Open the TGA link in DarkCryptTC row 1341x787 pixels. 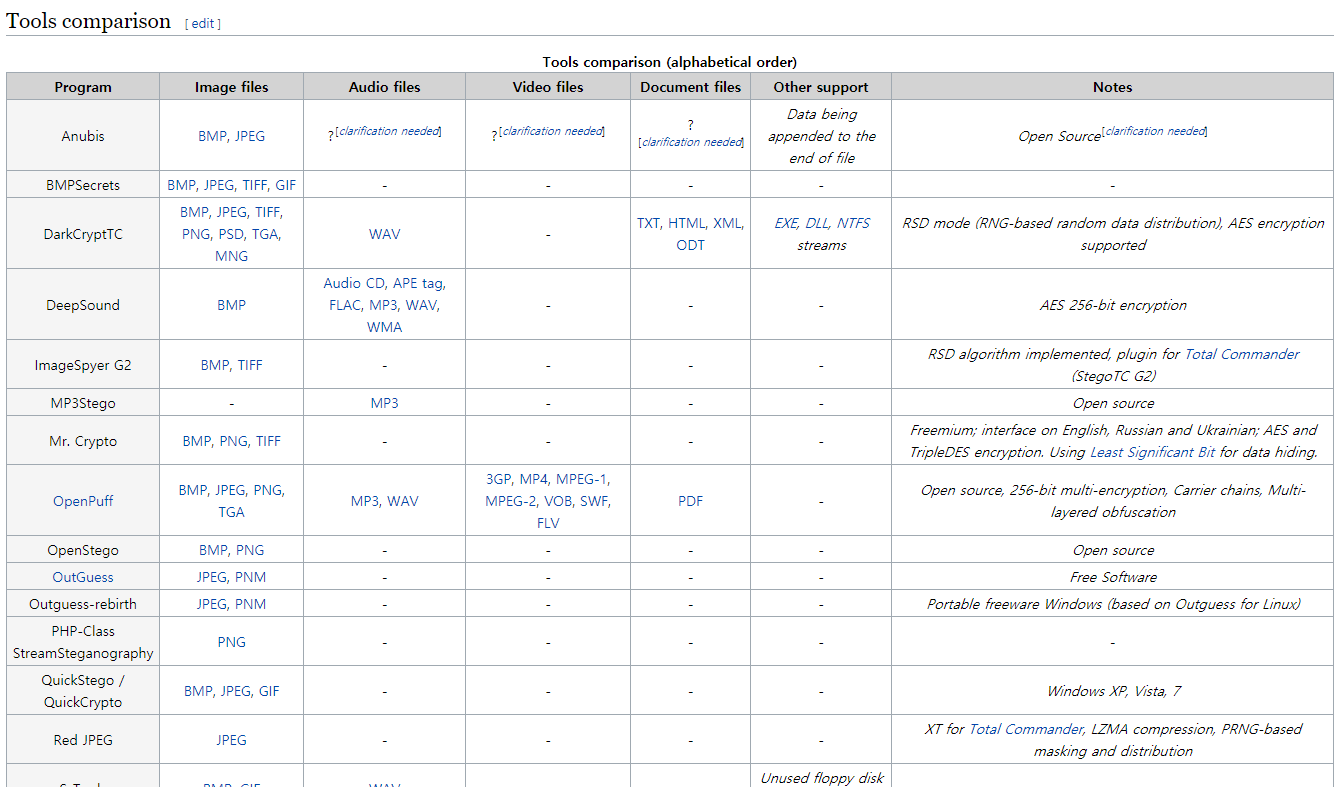[266, 234]
